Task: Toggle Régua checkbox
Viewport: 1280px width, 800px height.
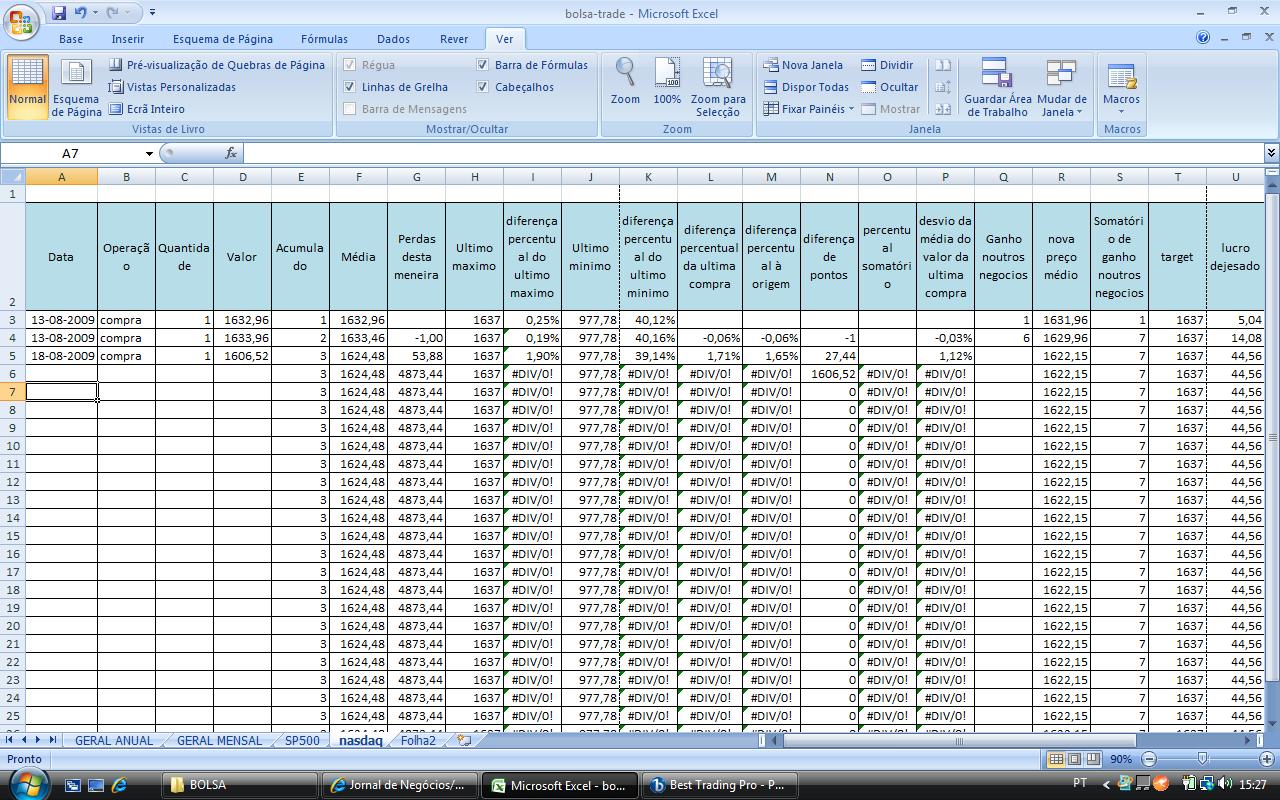Action: coord(349,65)
